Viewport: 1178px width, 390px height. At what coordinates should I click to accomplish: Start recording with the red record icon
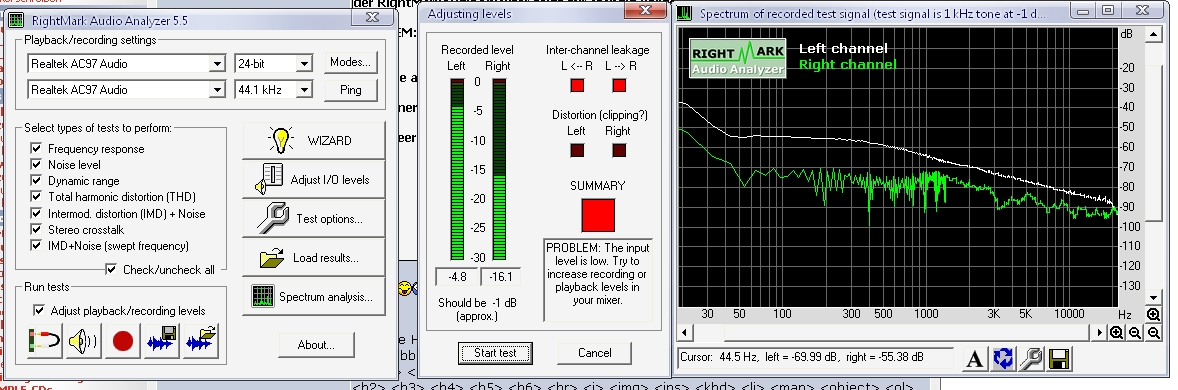122,341
